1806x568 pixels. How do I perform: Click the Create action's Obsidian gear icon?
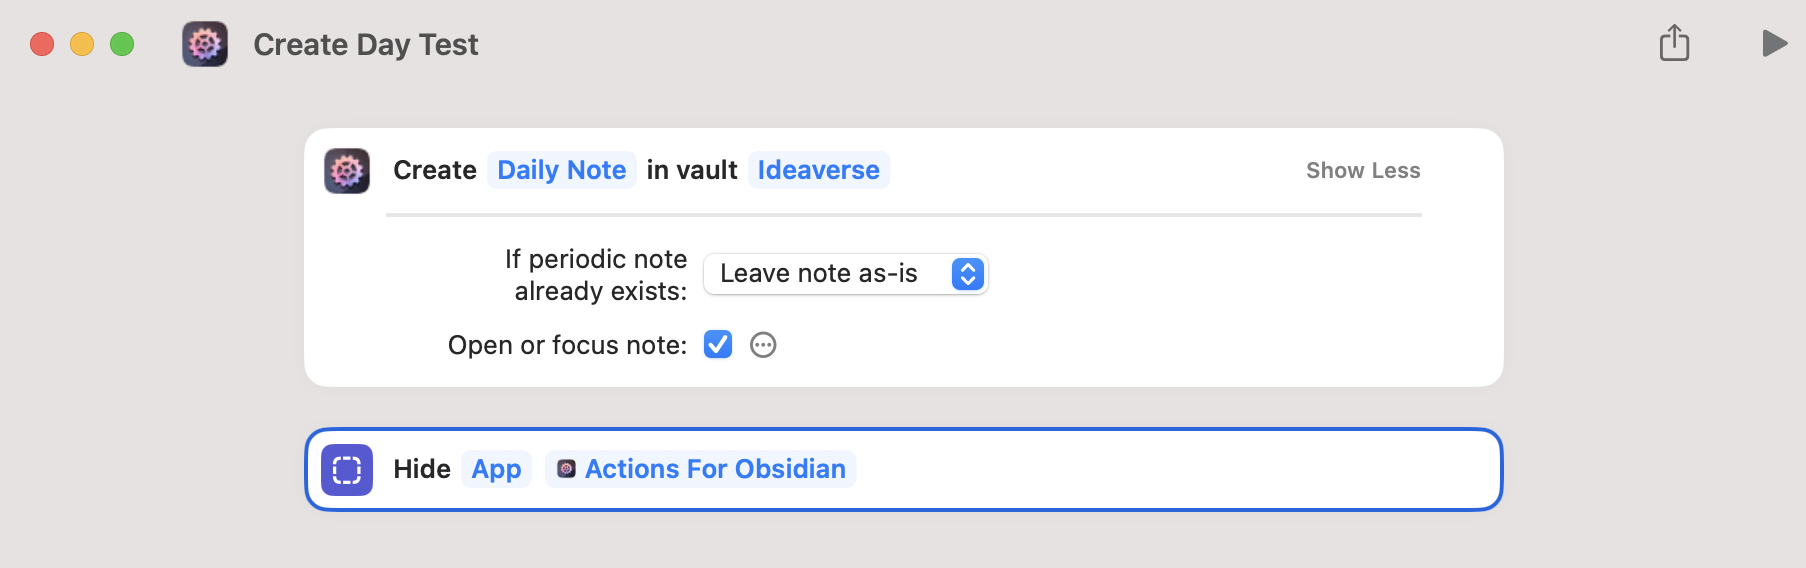coord(347,171)
